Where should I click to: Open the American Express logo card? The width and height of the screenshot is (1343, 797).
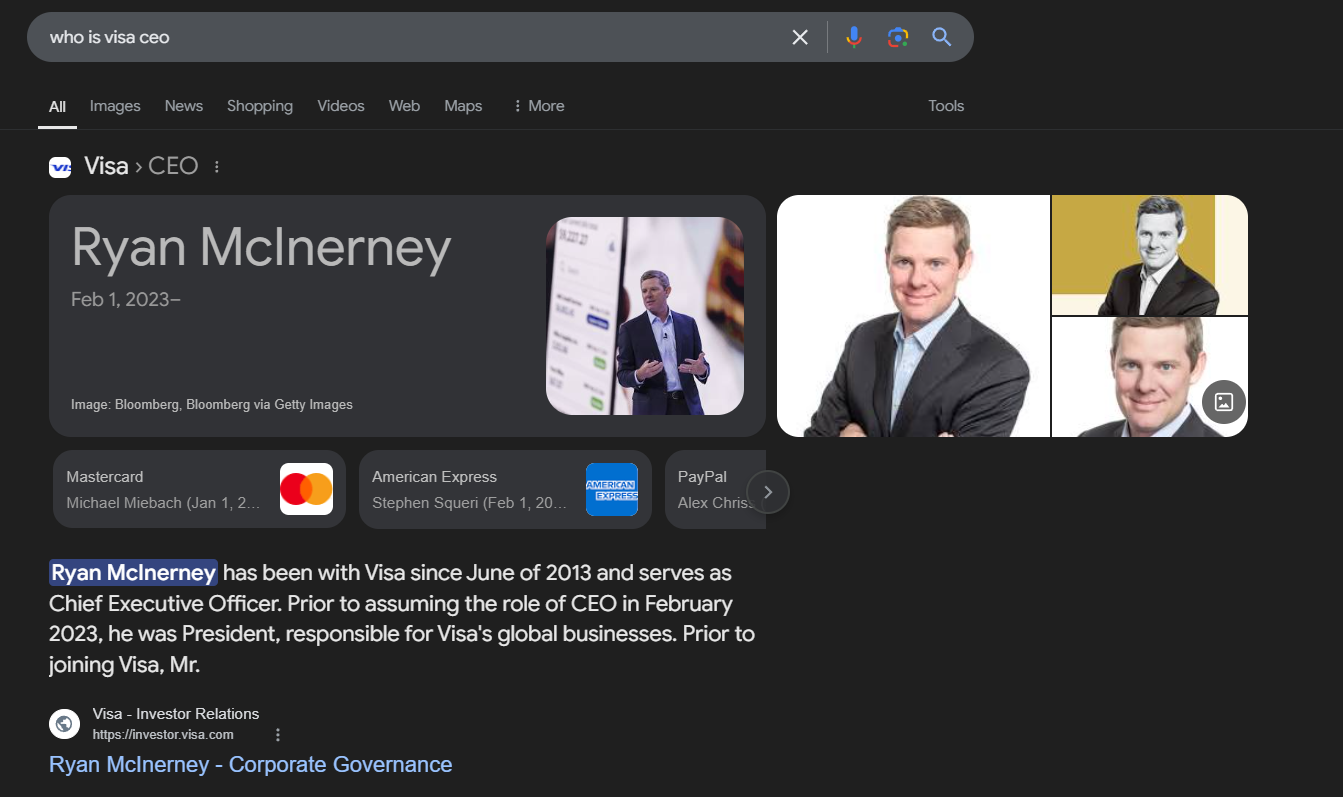point(612,489)
